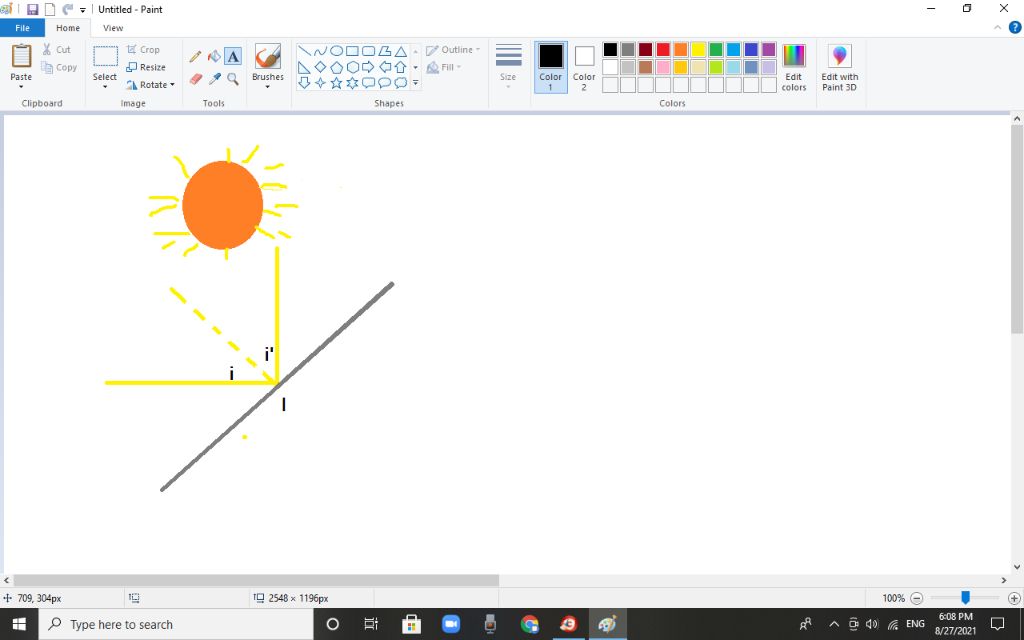This screenshot has height=640, width=1024.
Task: Choose the Right arrow shape
Action: 368,67
